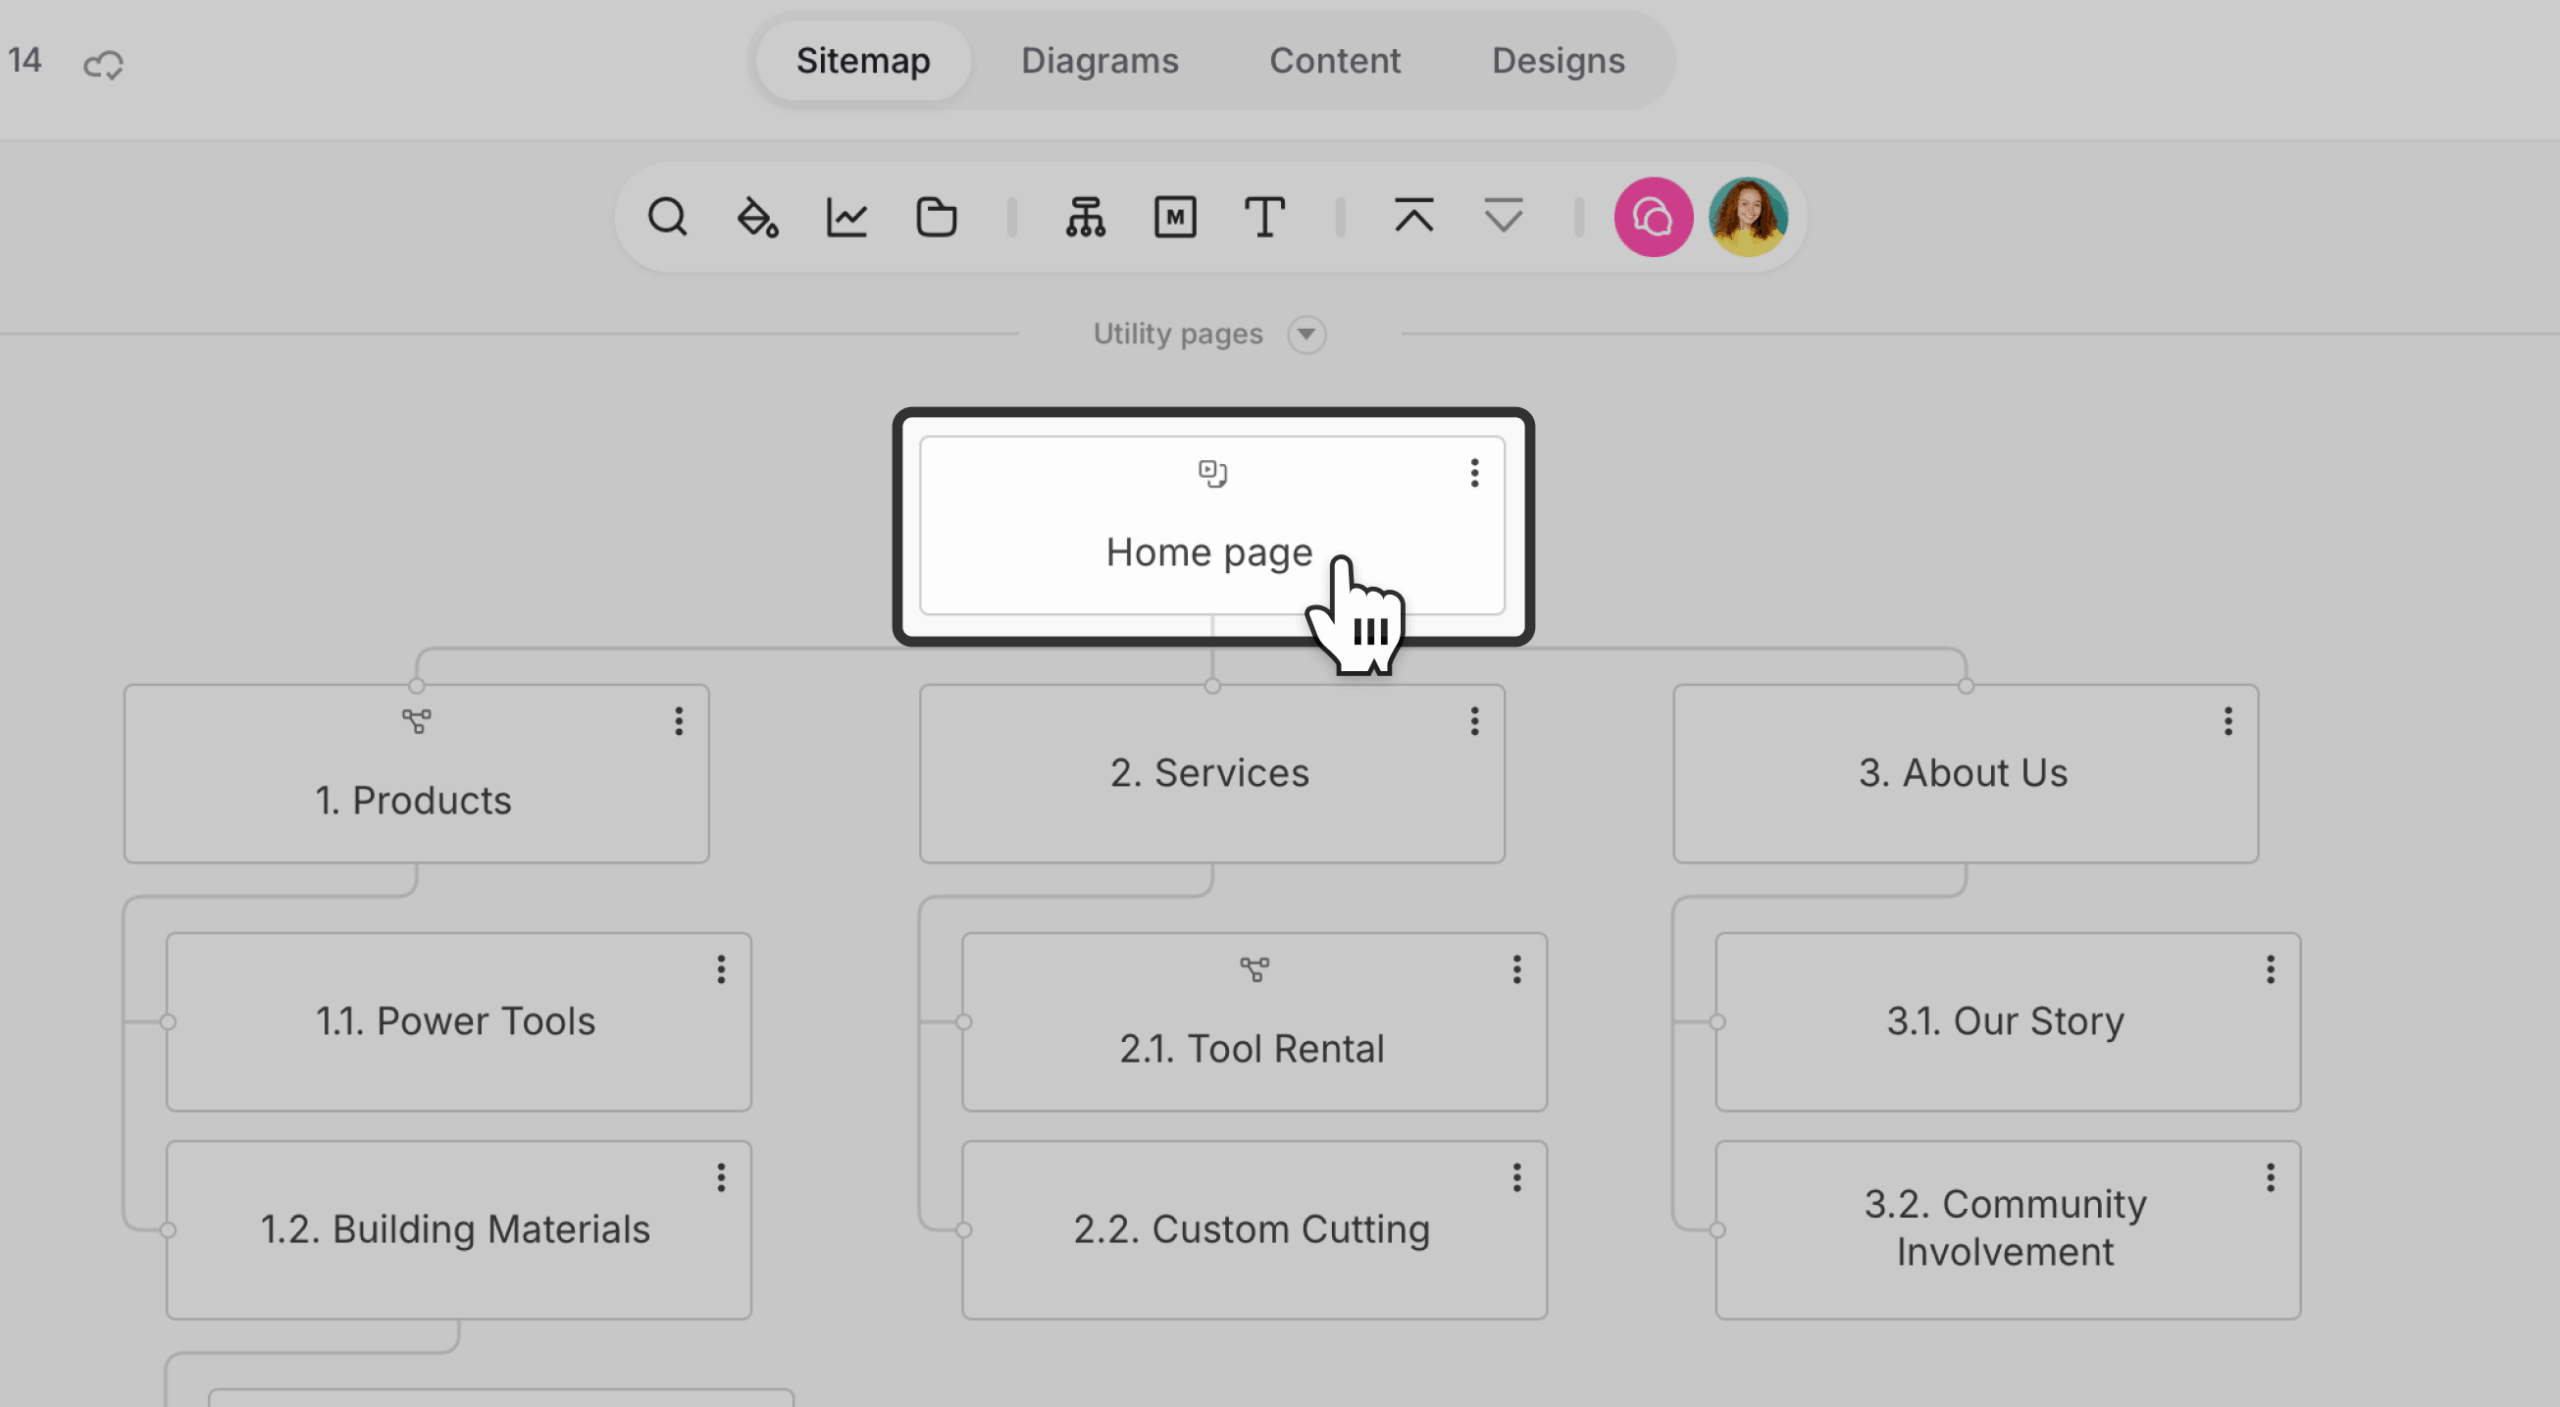The height and width of the screenshot is (1407, 2560).
Task: Click the linked design icon on Home page
Action: (1212, 473)
